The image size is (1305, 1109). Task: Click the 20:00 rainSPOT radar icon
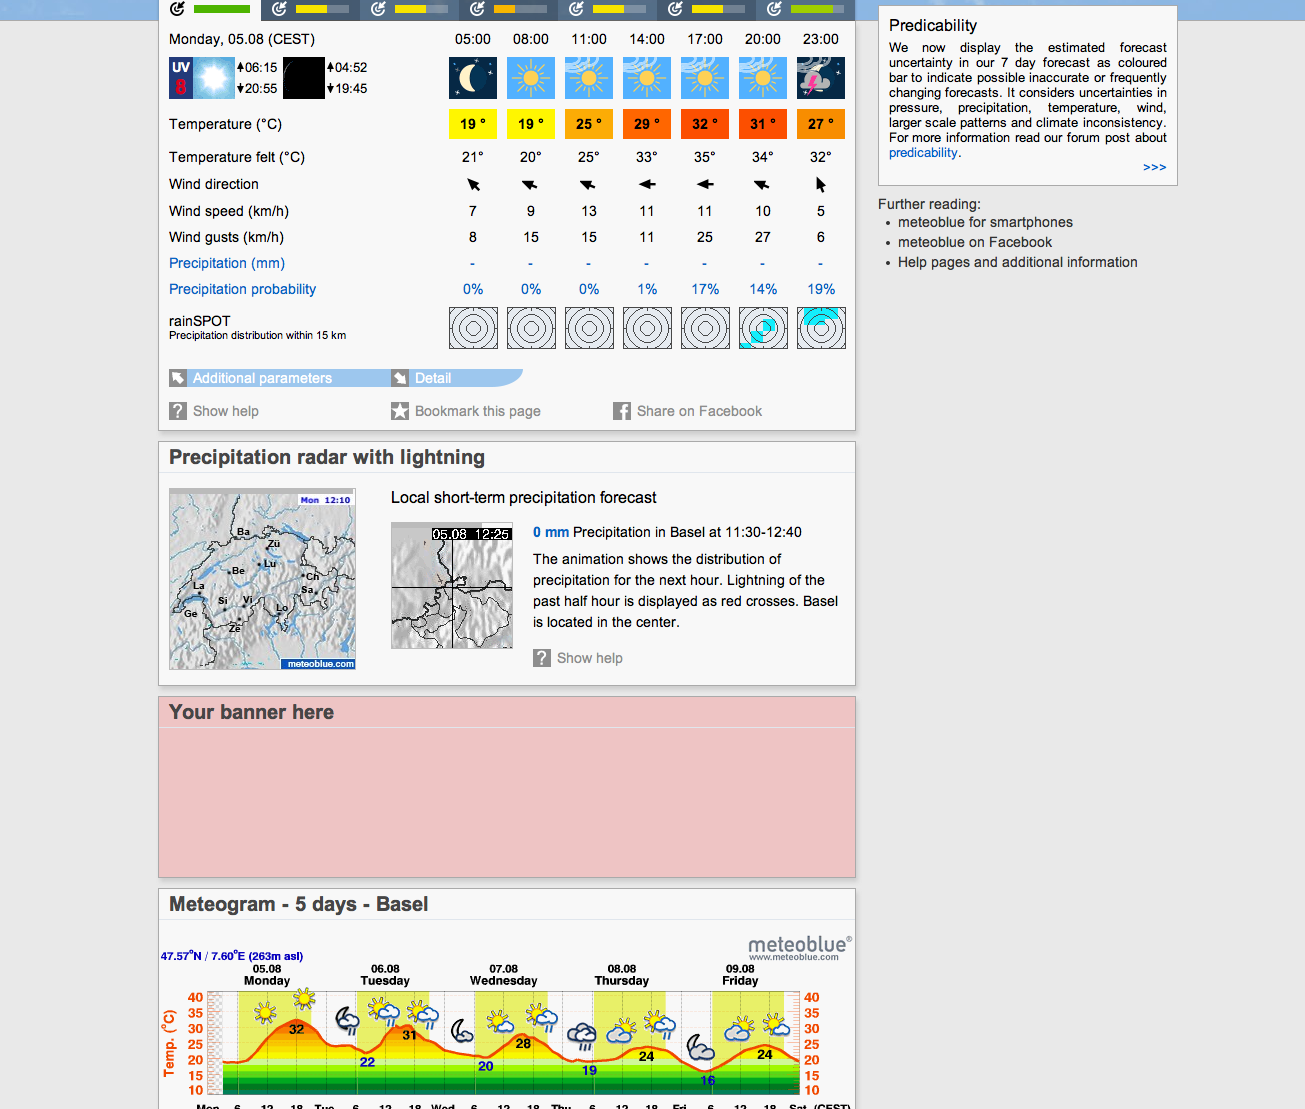(x=763, y=328)
